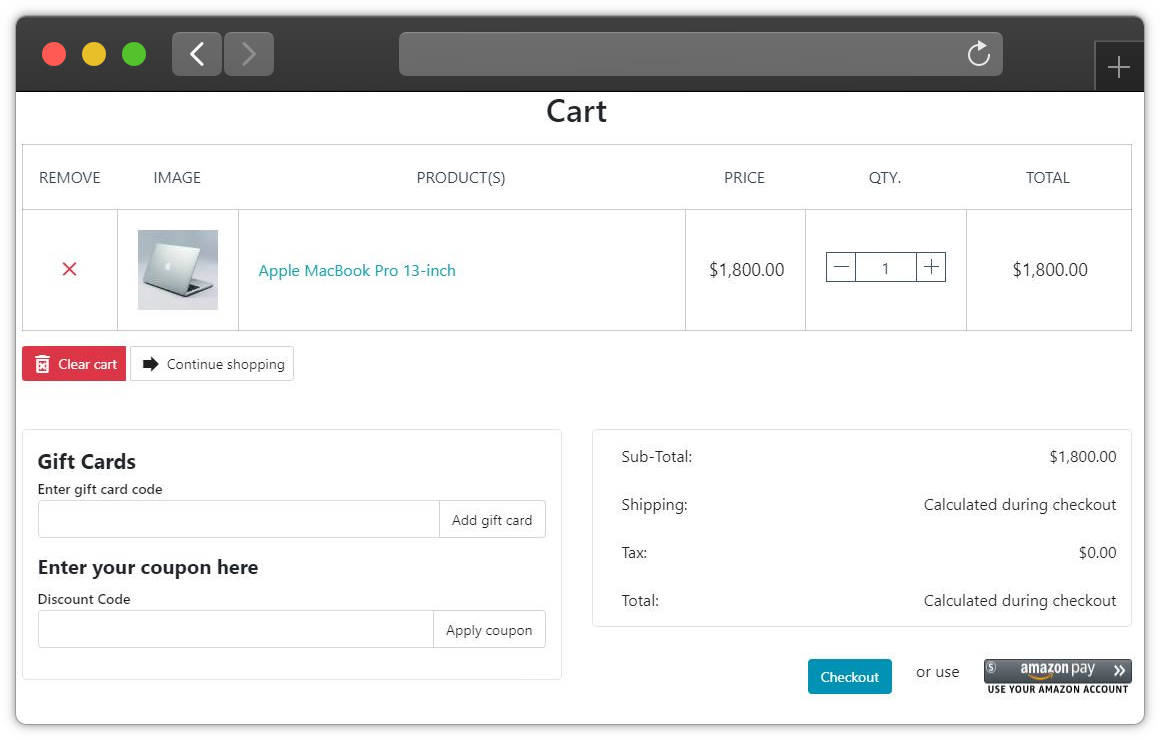Image resolution: width=1160 pixels, height=740 pixels.
Task: Click the Clear cart button
Action: (x=74, y=364)
